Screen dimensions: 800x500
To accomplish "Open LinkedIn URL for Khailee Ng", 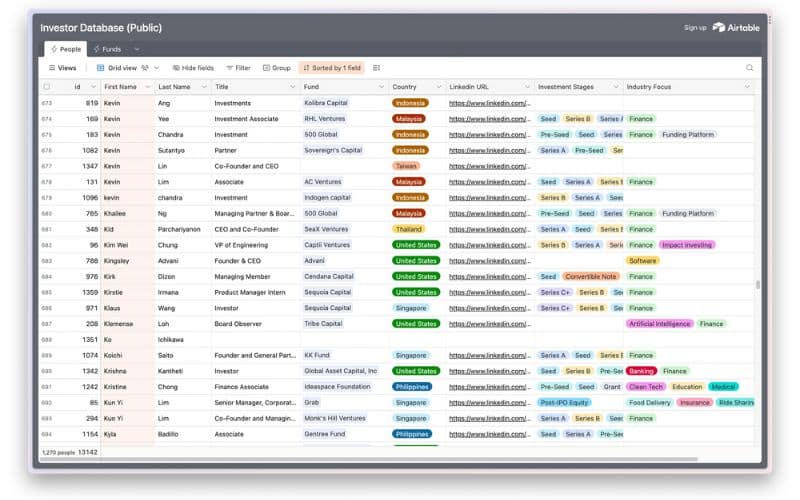I will click(490, 213).
